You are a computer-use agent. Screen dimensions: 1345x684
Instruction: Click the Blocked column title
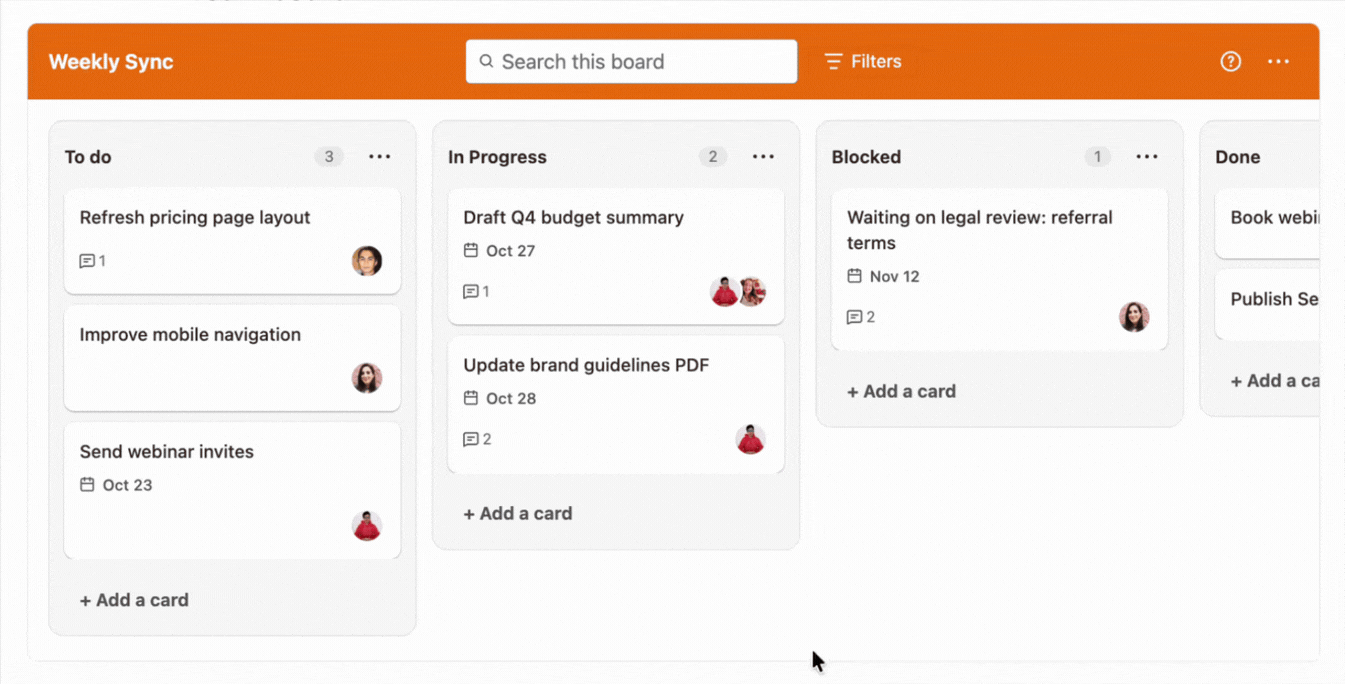866,157
